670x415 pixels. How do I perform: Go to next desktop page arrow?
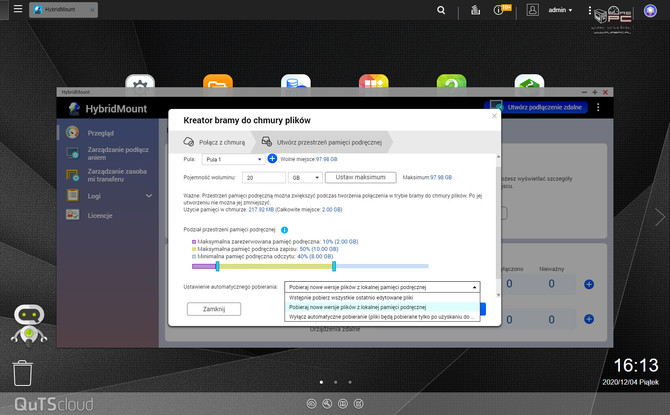660,217
